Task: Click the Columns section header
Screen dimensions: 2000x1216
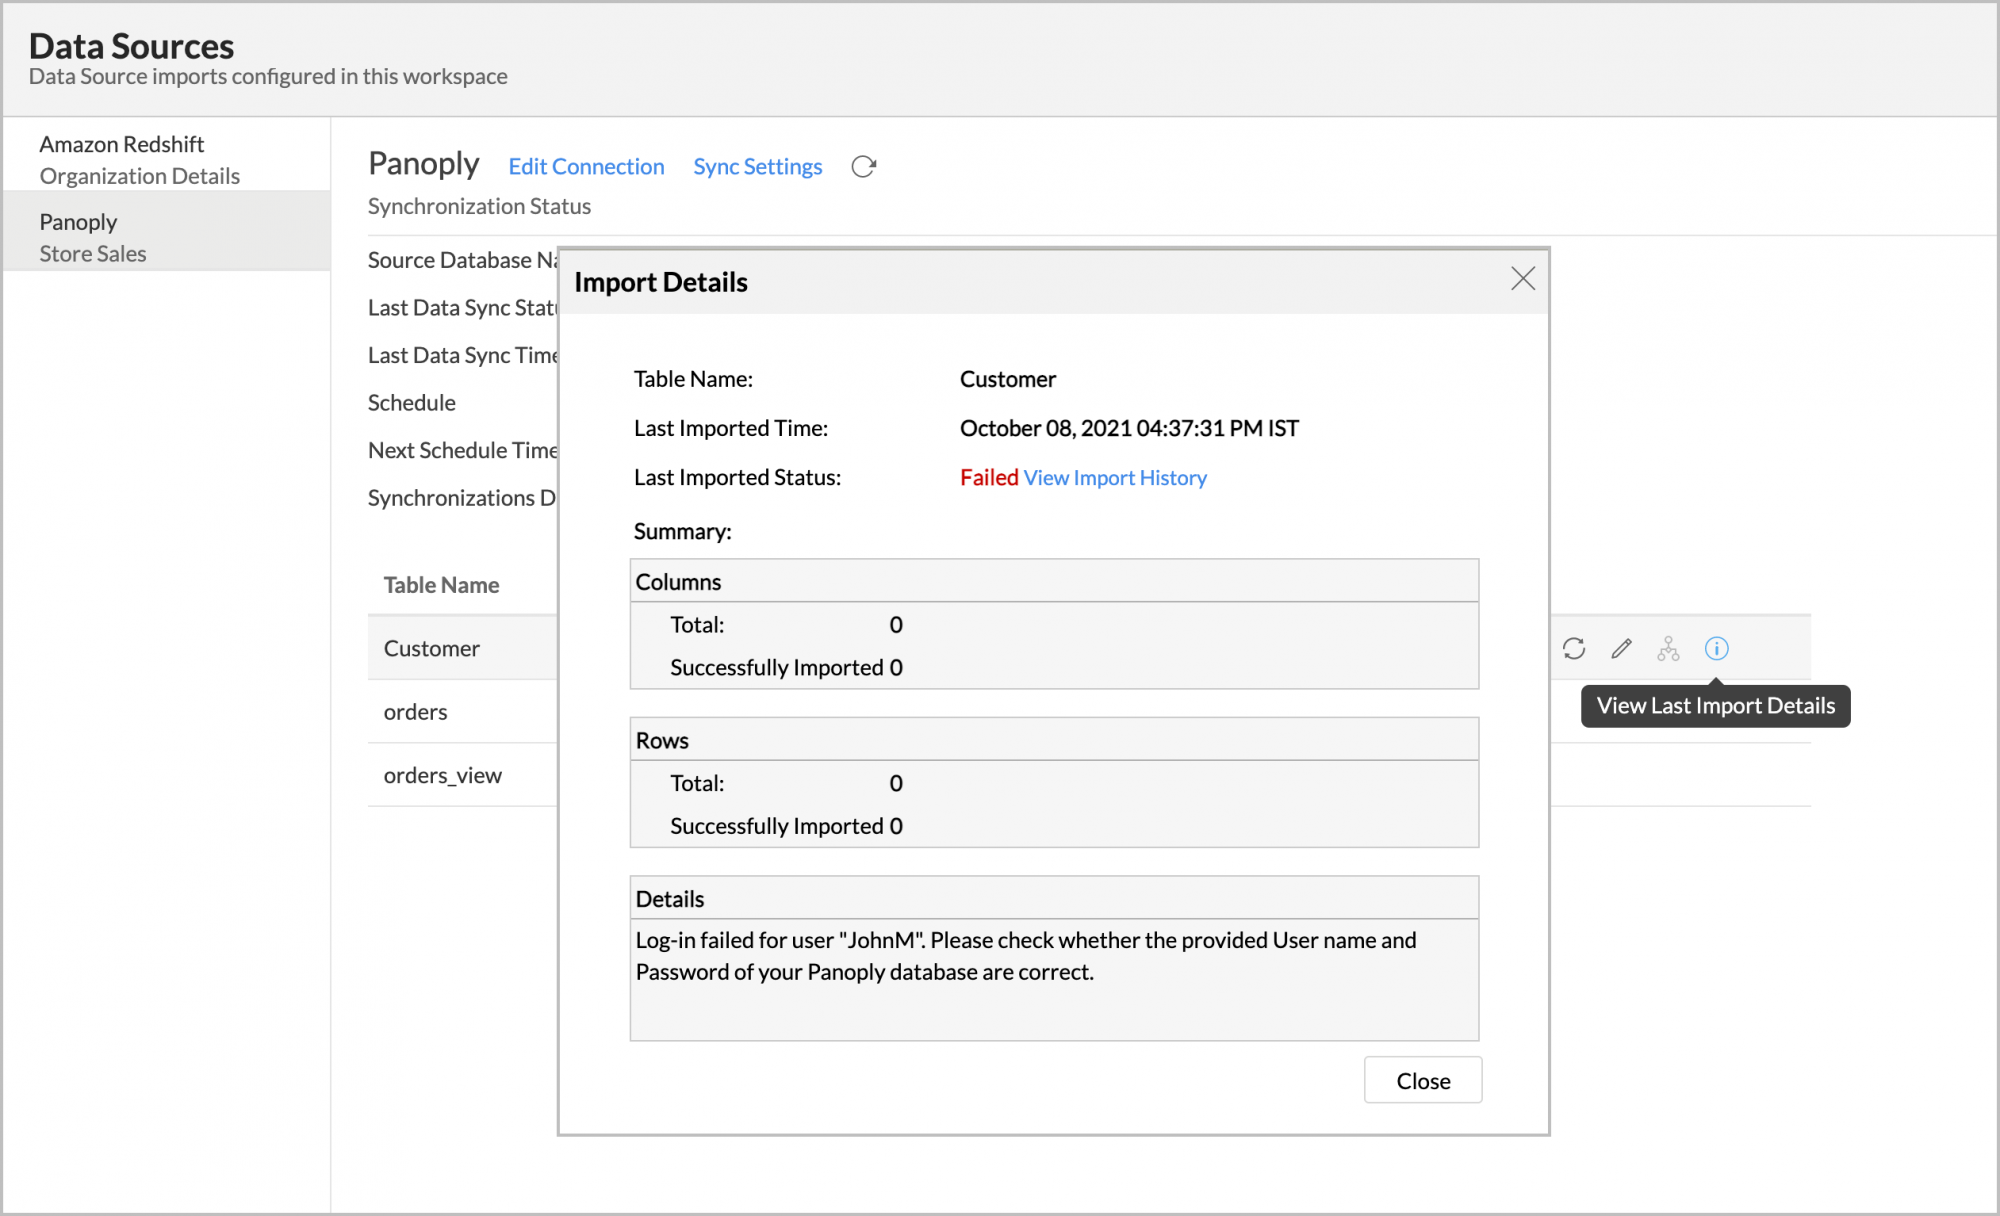Action: (1054, 582)
